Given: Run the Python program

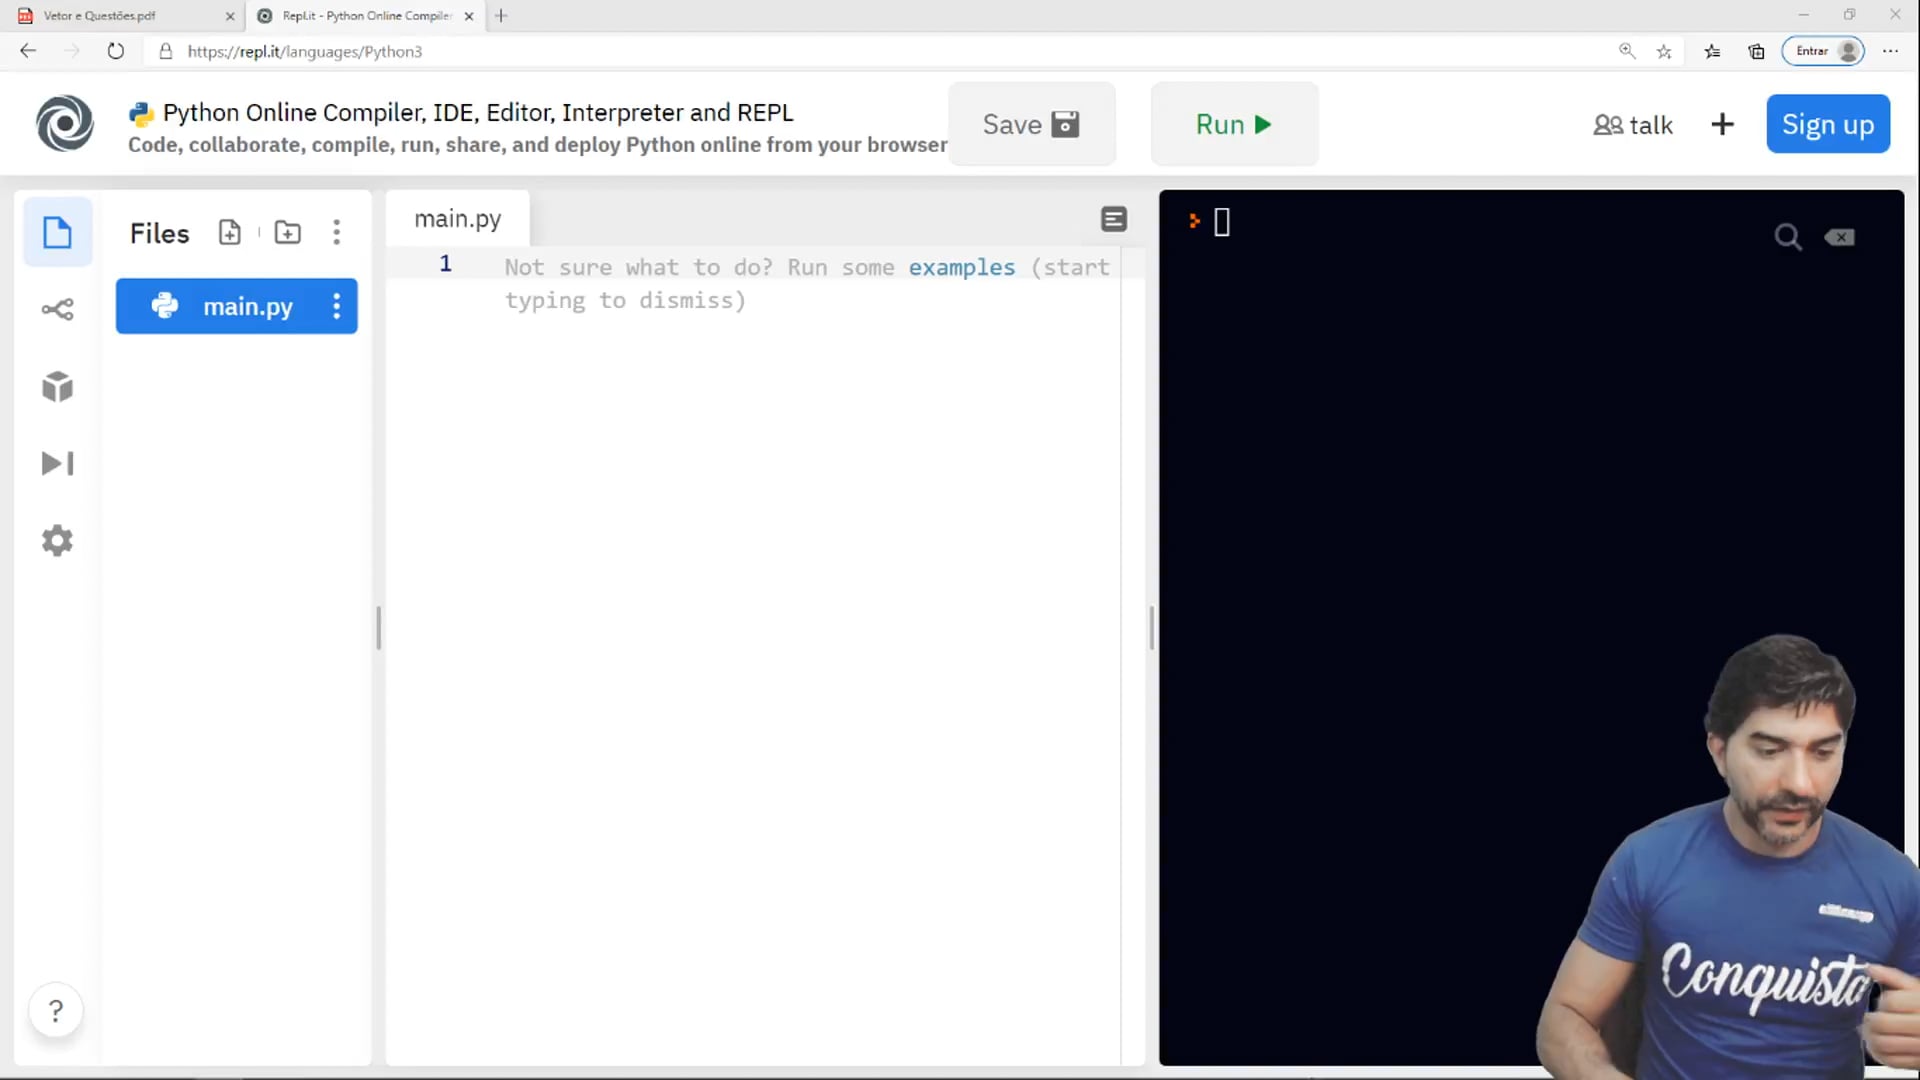Looking at the screenshot, I should pyautogui.click(x=1233, y=124).
